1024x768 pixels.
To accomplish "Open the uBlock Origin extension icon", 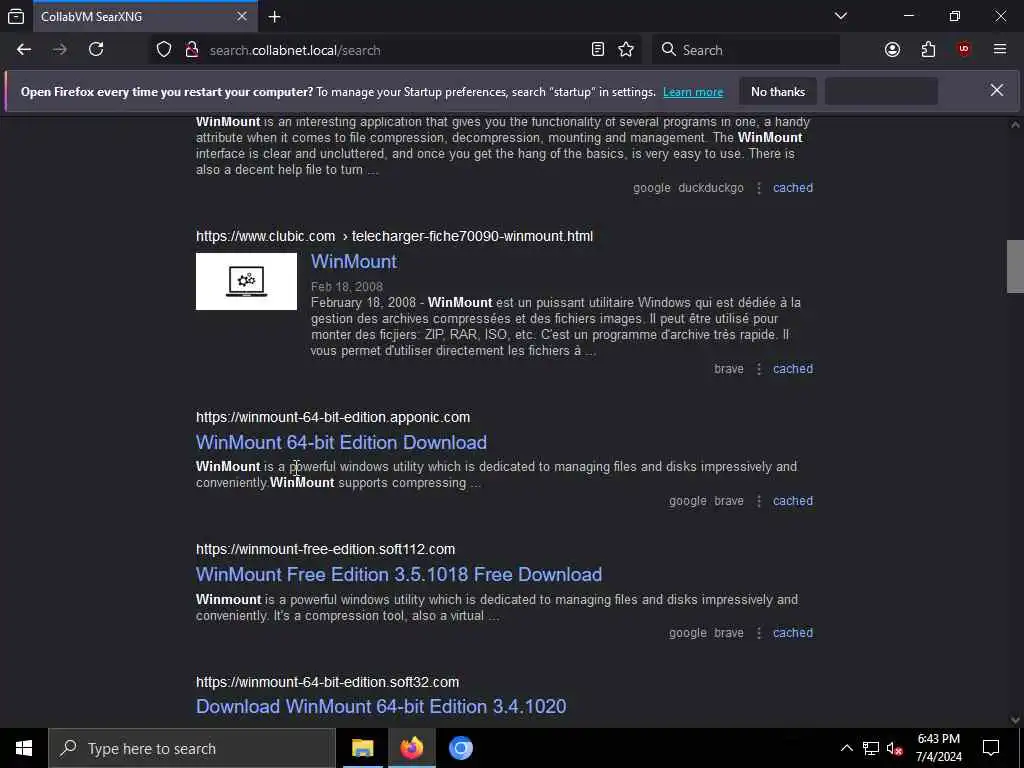I will [x=963, y=50].
